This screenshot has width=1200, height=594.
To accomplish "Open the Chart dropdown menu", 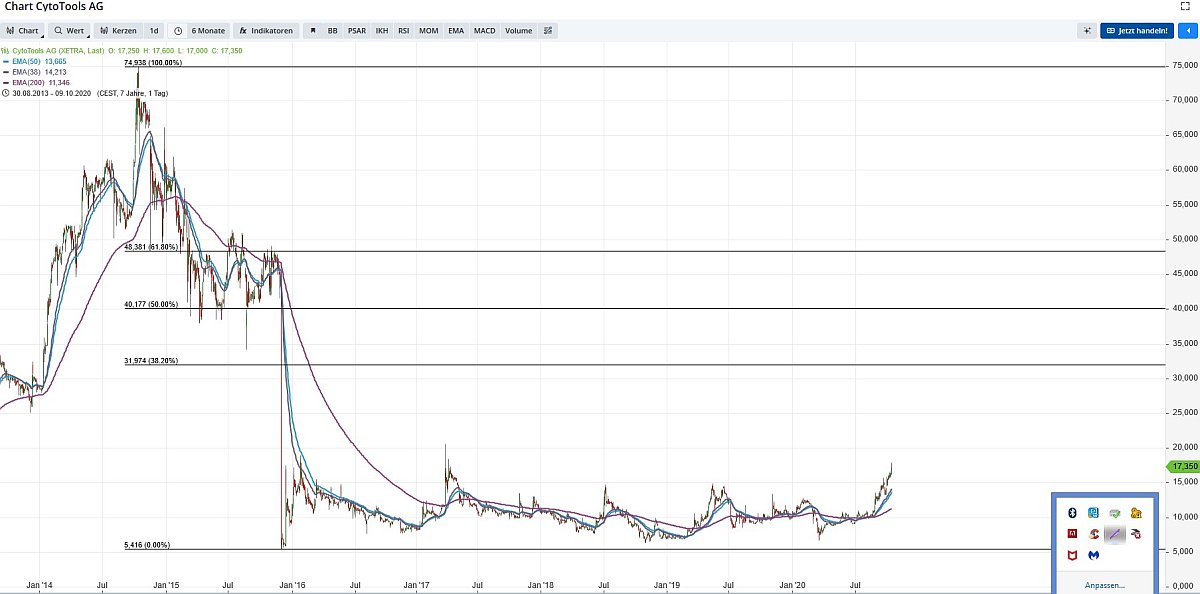I will [23, 31].
